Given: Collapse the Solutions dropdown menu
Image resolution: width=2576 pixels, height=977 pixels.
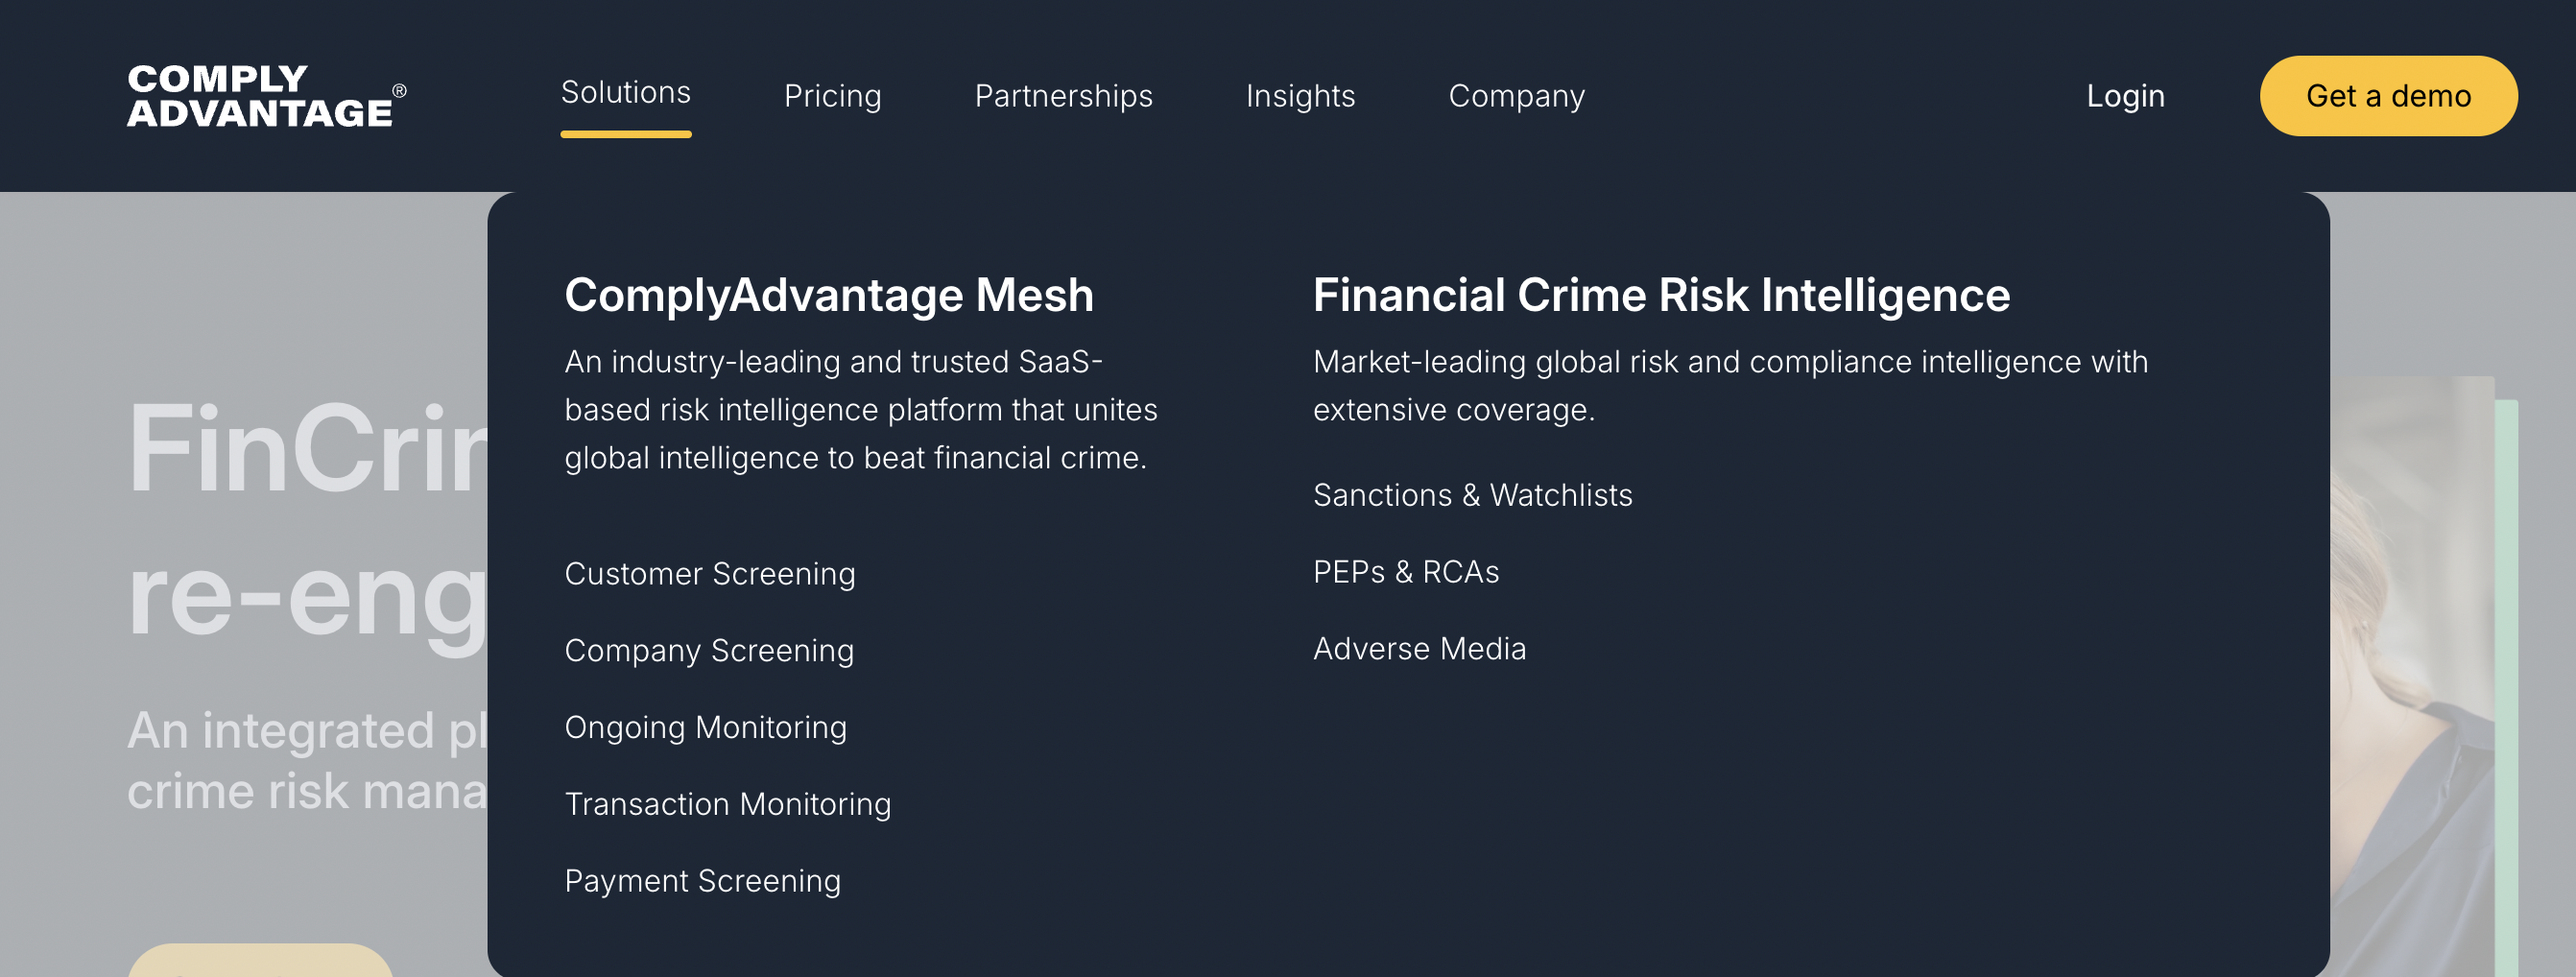Looking at the screenshot, I should [625, 93].
